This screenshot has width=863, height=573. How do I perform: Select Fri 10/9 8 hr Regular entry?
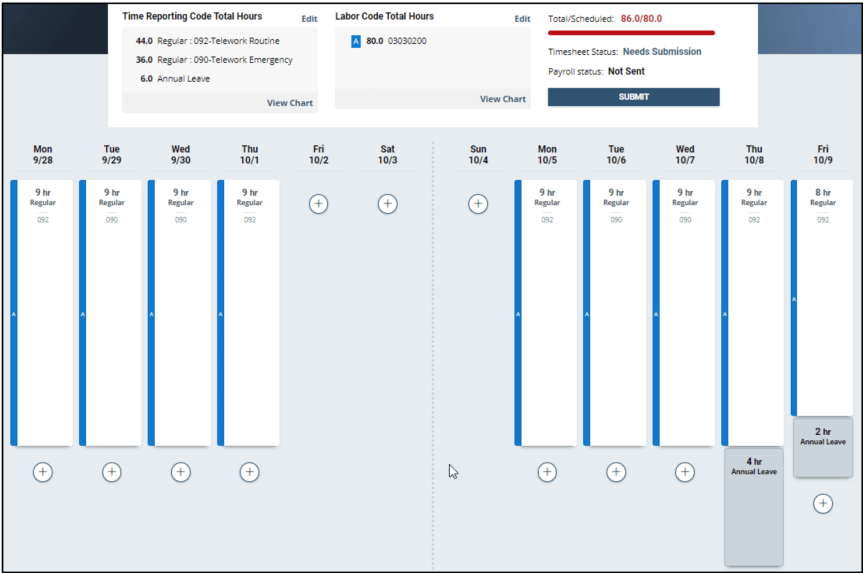822,297
